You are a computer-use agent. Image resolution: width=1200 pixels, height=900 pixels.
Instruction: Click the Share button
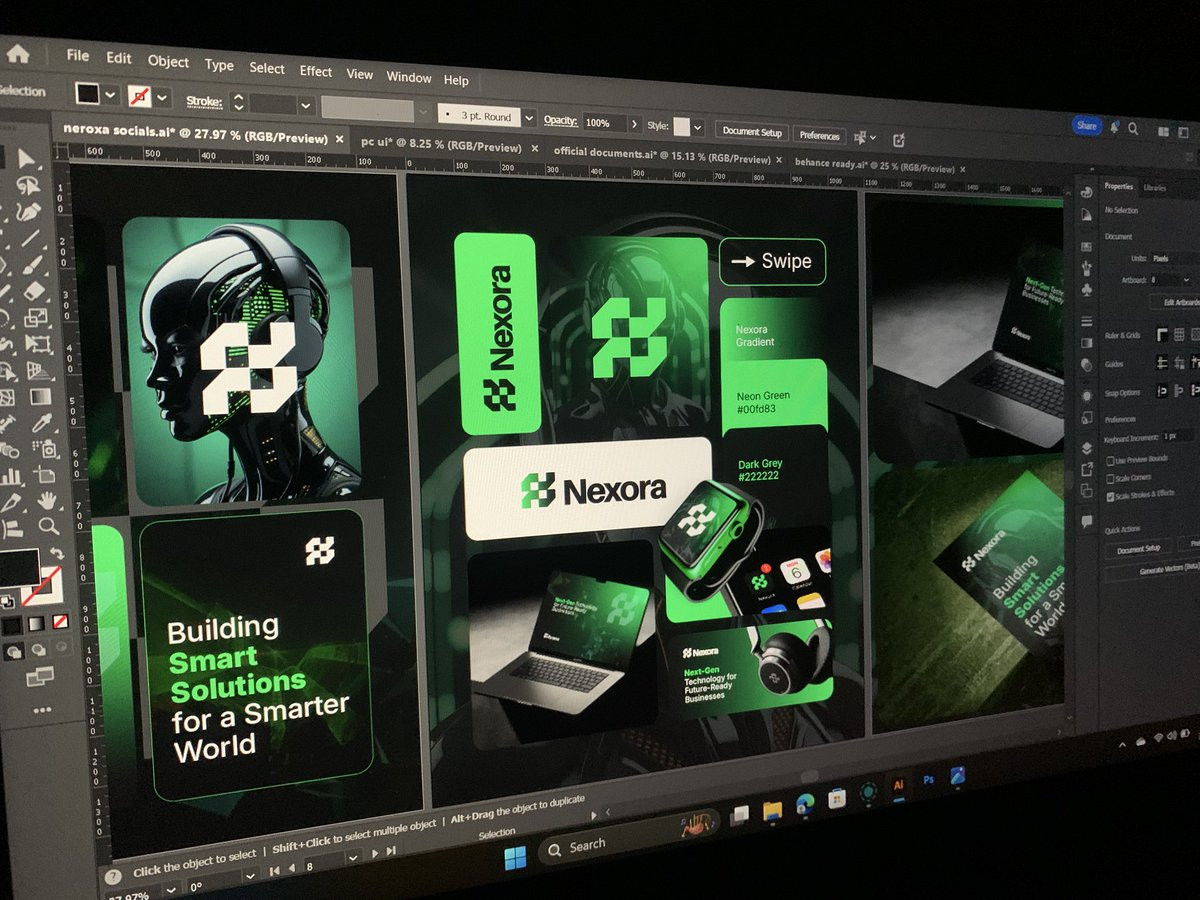click(x=1087, y=125)
